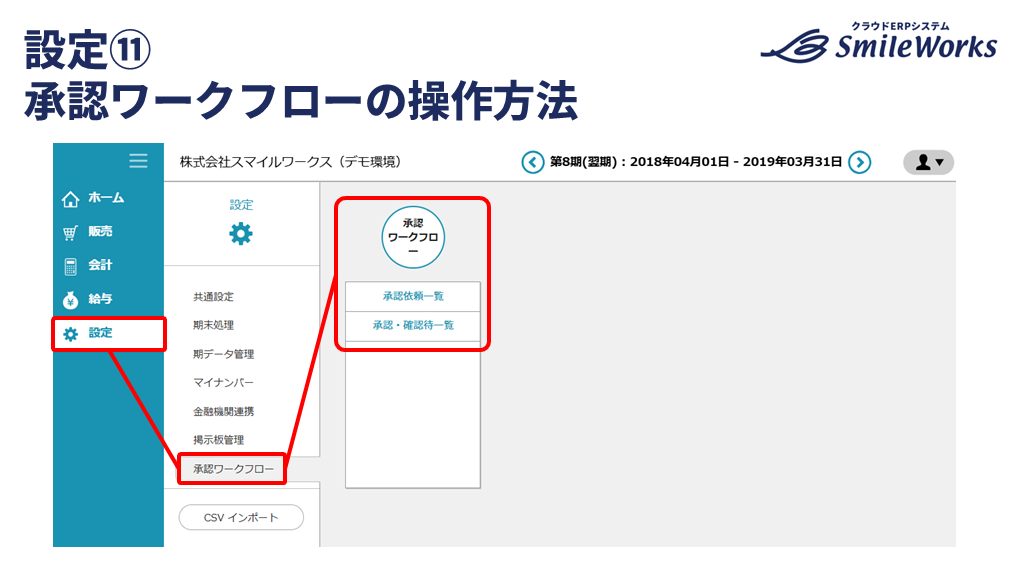Collapse sidebar with hamburger menu icon

(138, 161)
